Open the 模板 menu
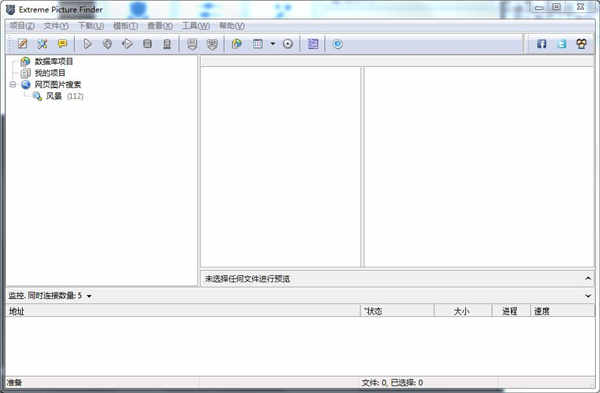 126,26
